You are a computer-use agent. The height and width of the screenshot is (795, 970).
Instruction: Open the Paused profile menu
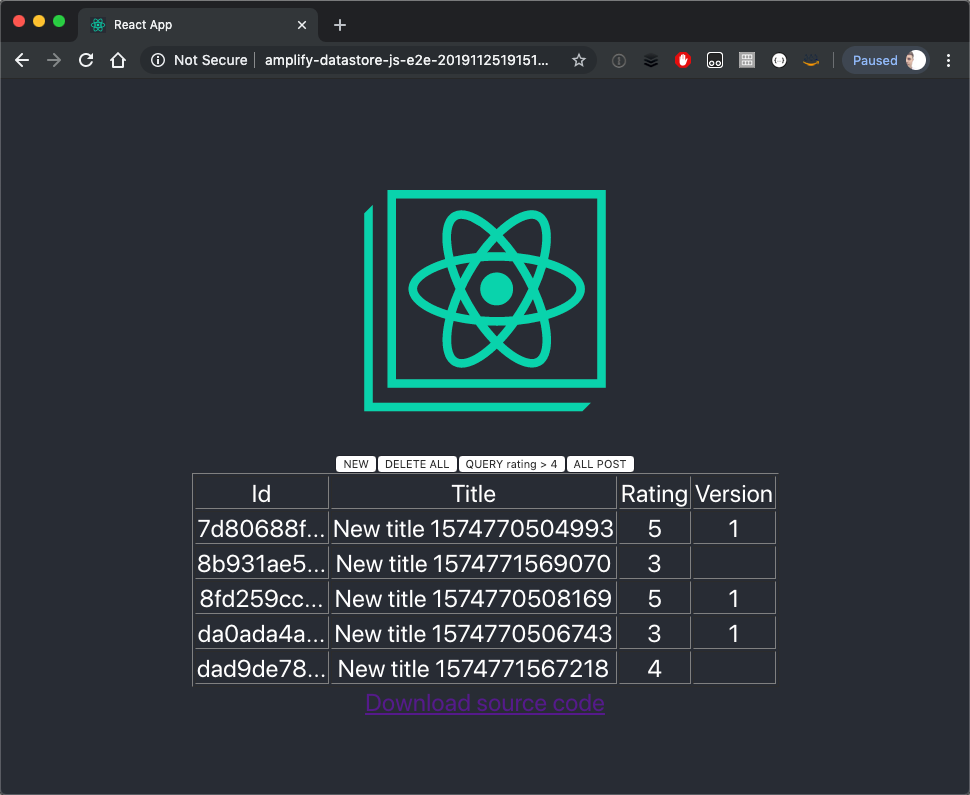pyautogui.click(x=885, y=60)
